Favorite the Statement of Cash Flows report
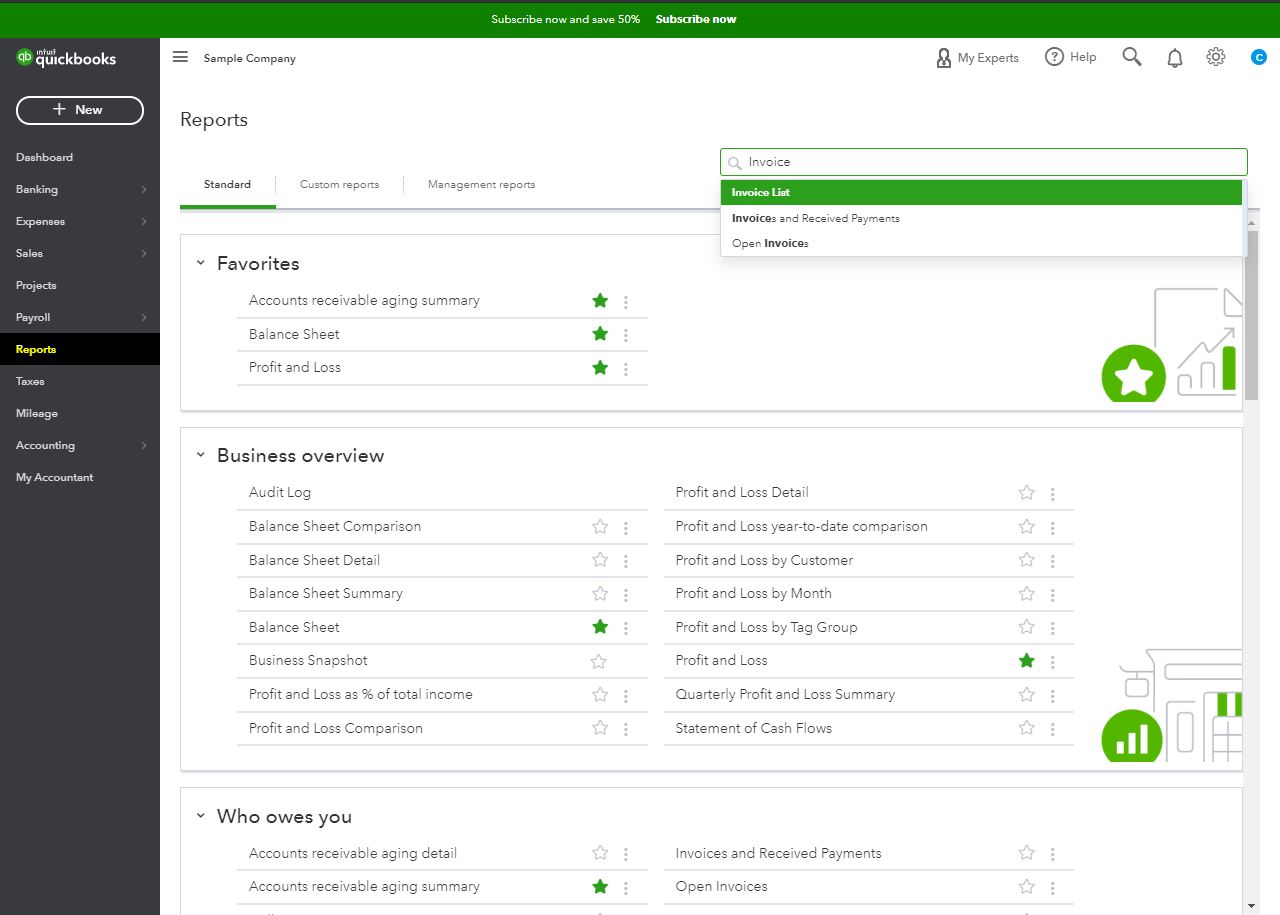The image size is (1280, 915). (x=1026, y=728)
